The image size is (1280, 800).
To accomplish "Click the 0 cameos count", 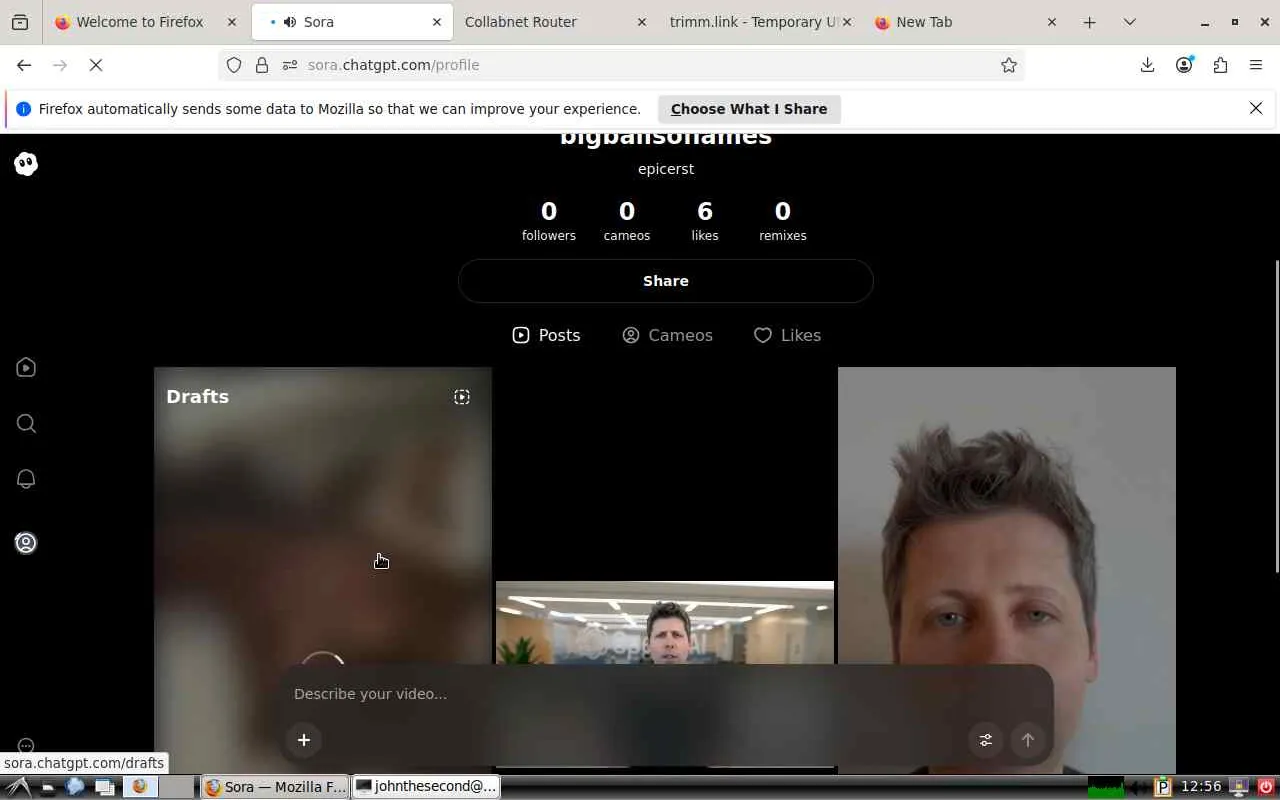I will pyautogui.click(x=627, y=221).
